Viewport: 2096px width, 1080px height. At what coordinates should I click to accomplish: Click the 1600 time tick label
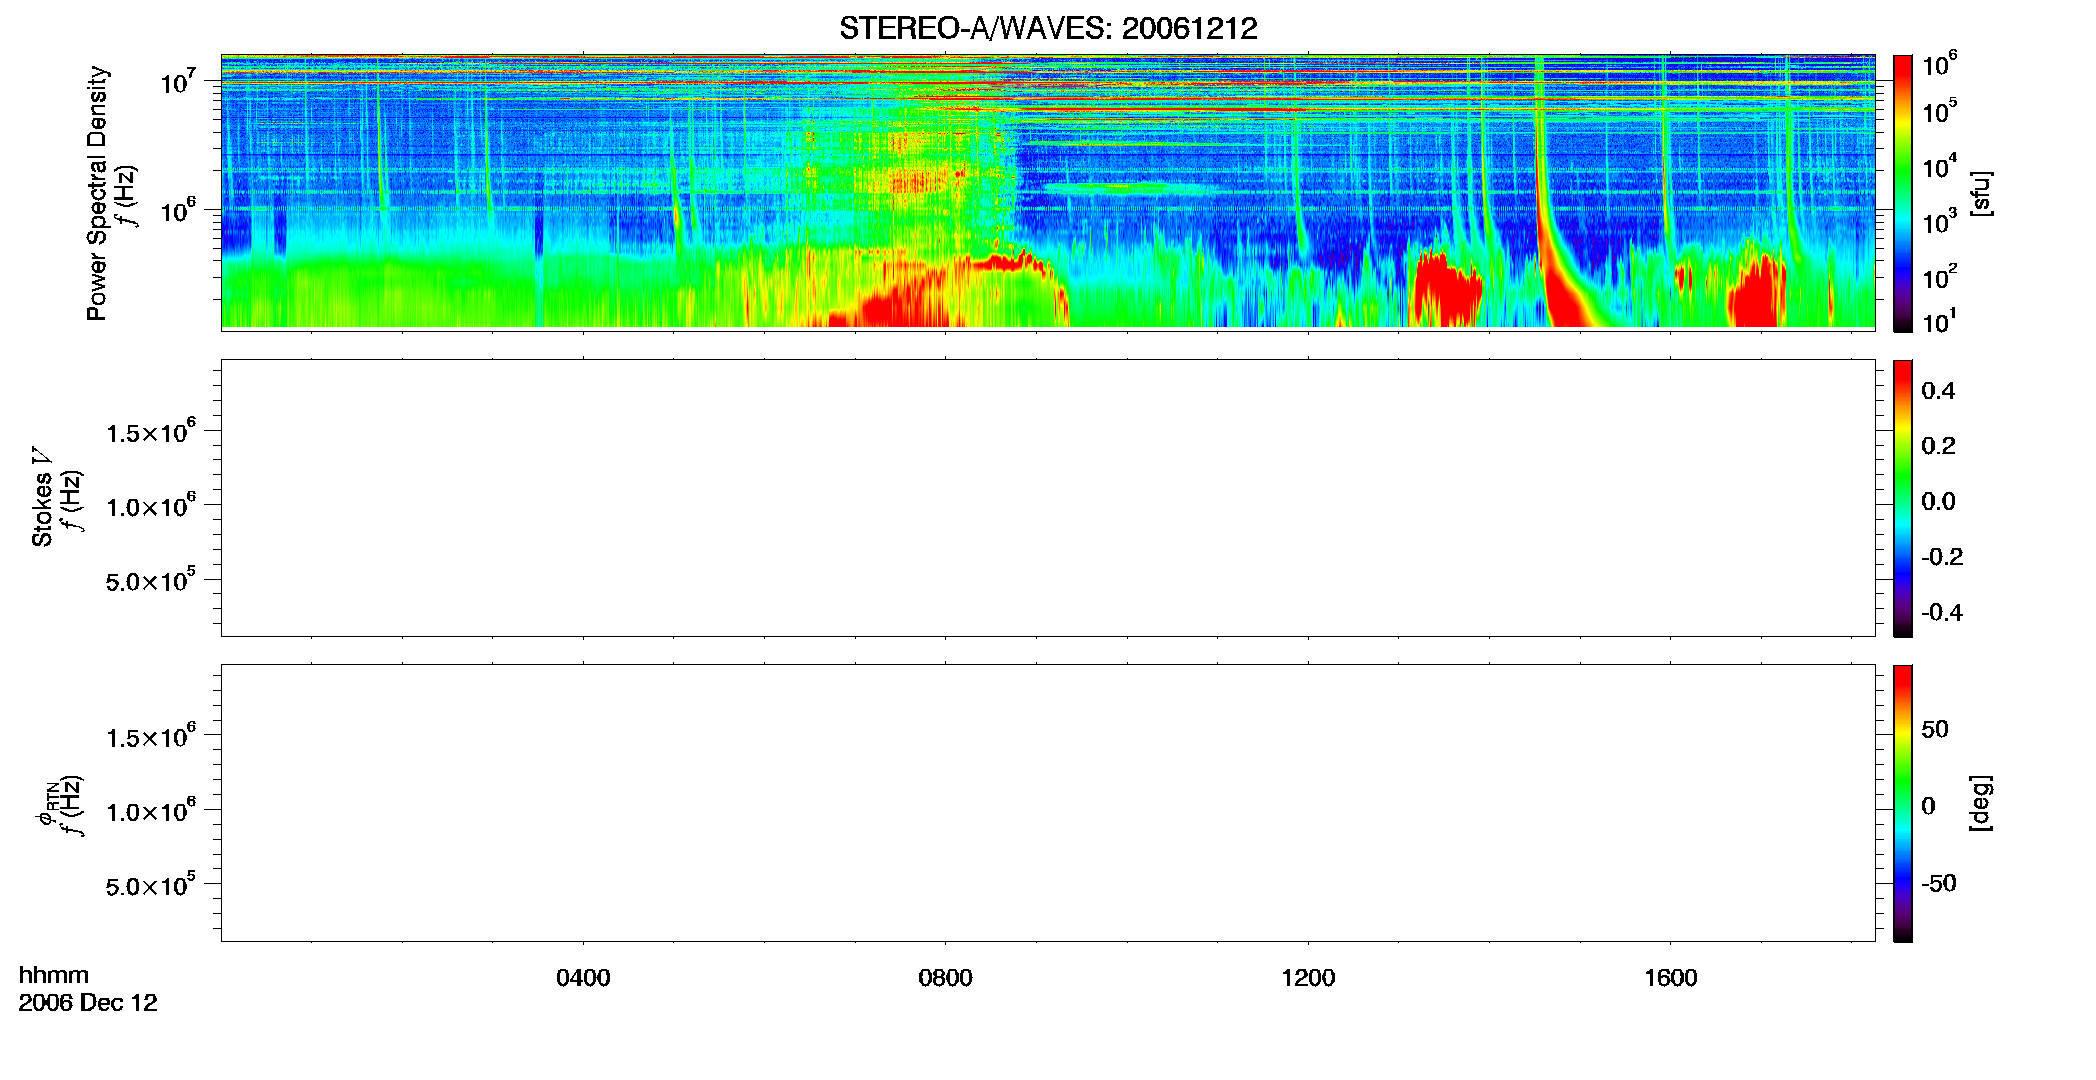click(1670, 977)
